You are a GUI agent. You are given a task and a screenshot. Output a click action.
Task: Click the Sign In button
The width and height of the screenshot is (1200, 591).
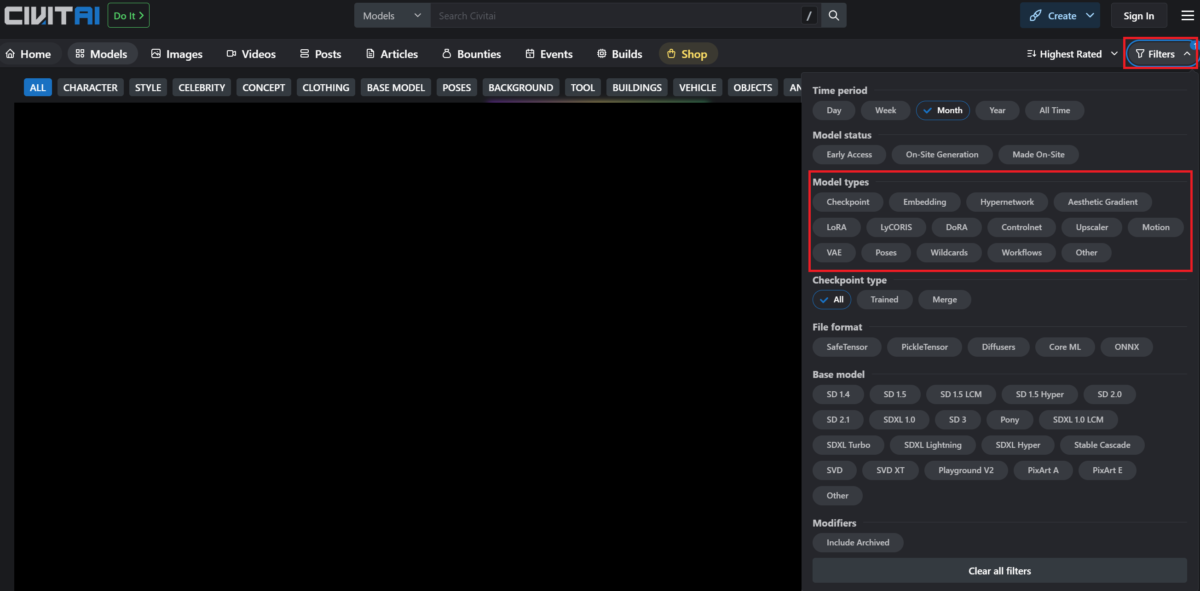[x=1138, y=15]
